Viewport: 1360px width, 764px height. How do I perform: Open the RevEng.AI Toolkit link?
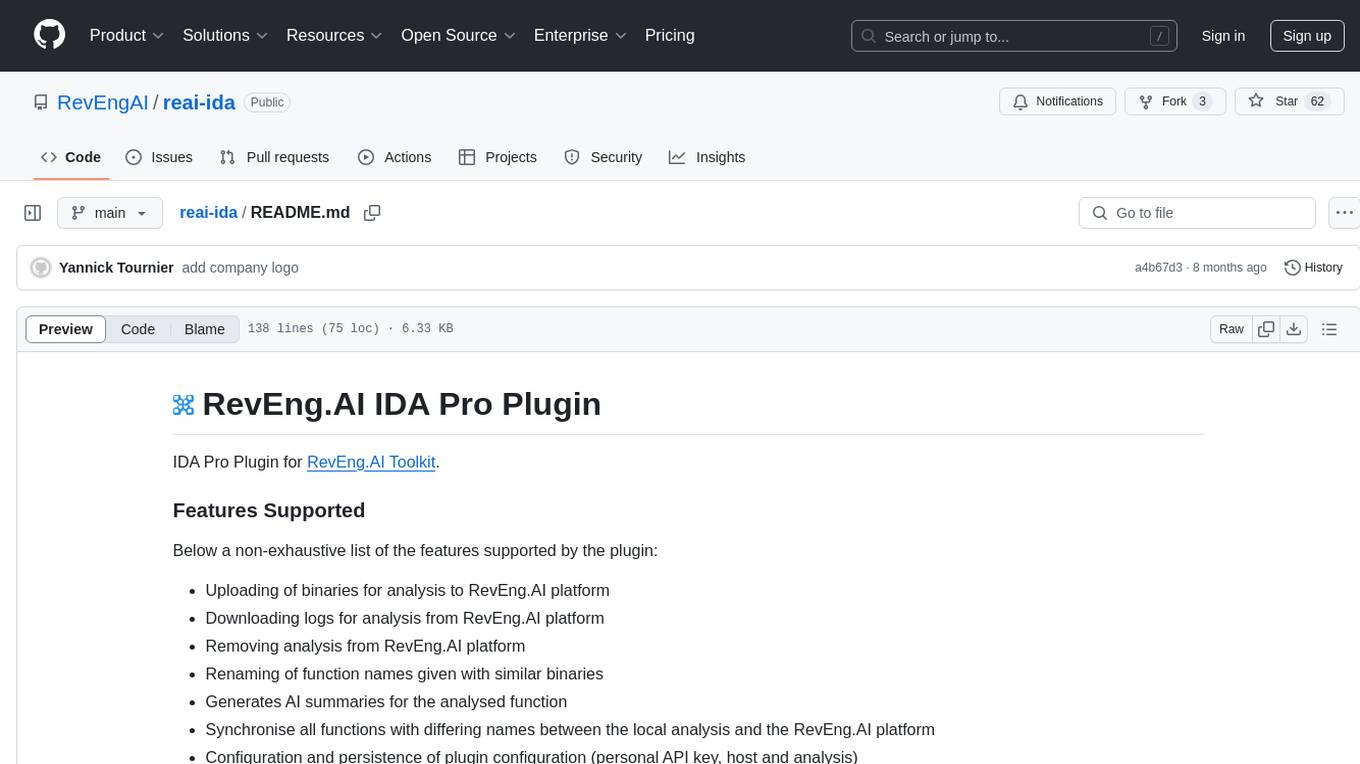tap(371, 462)
